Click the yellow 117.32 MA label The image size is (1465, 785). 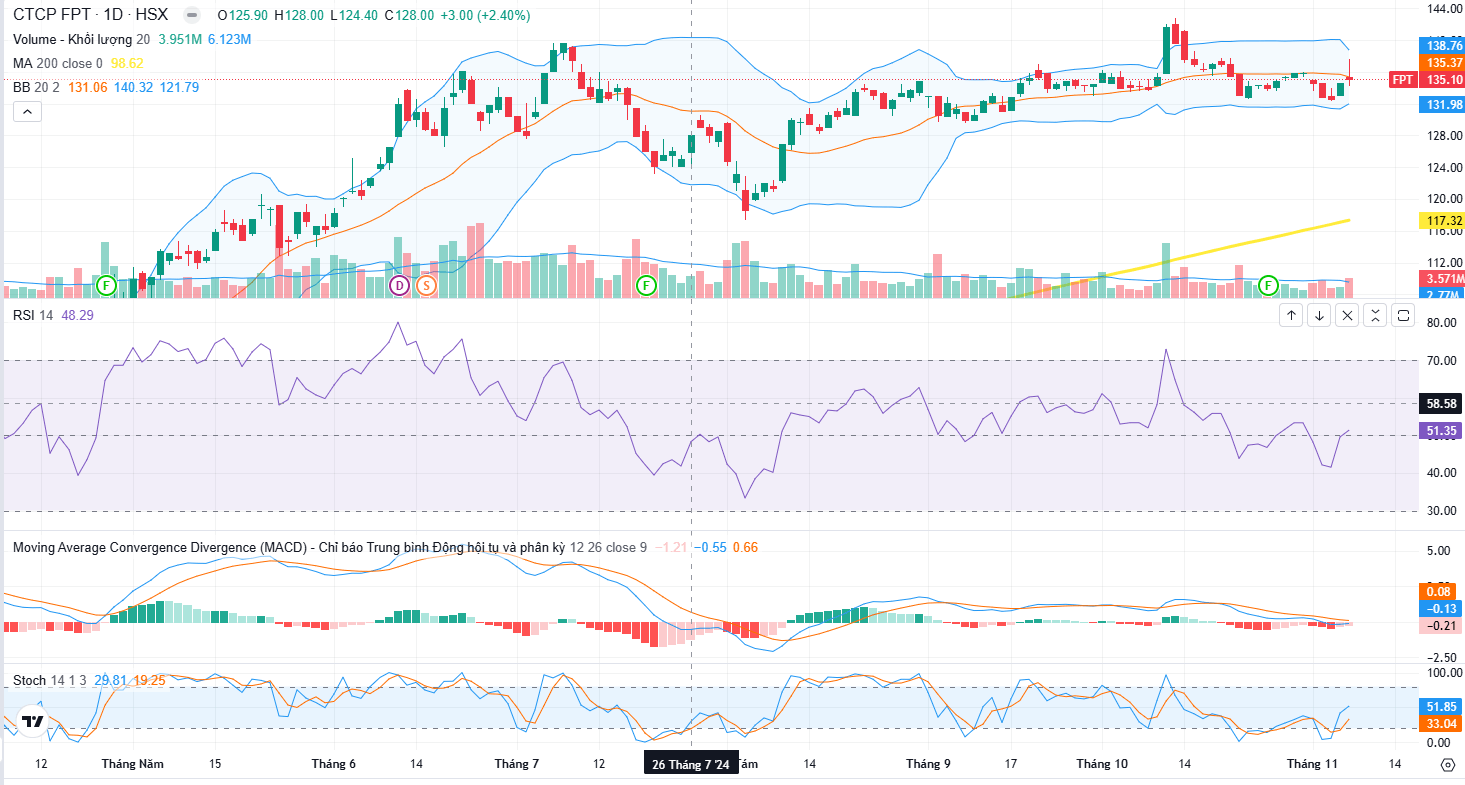(1441, 220)
